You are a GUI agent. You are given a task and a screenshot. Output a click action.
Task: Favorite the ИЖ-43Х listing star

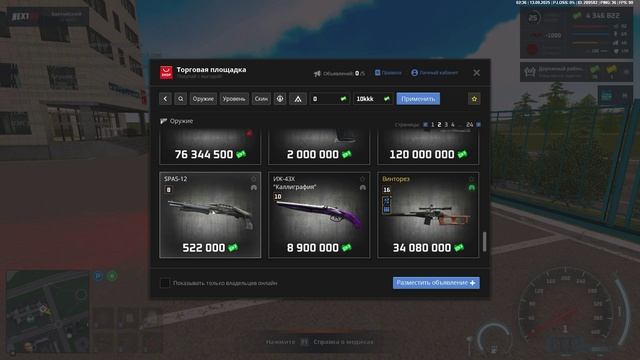tap(362, 179)
